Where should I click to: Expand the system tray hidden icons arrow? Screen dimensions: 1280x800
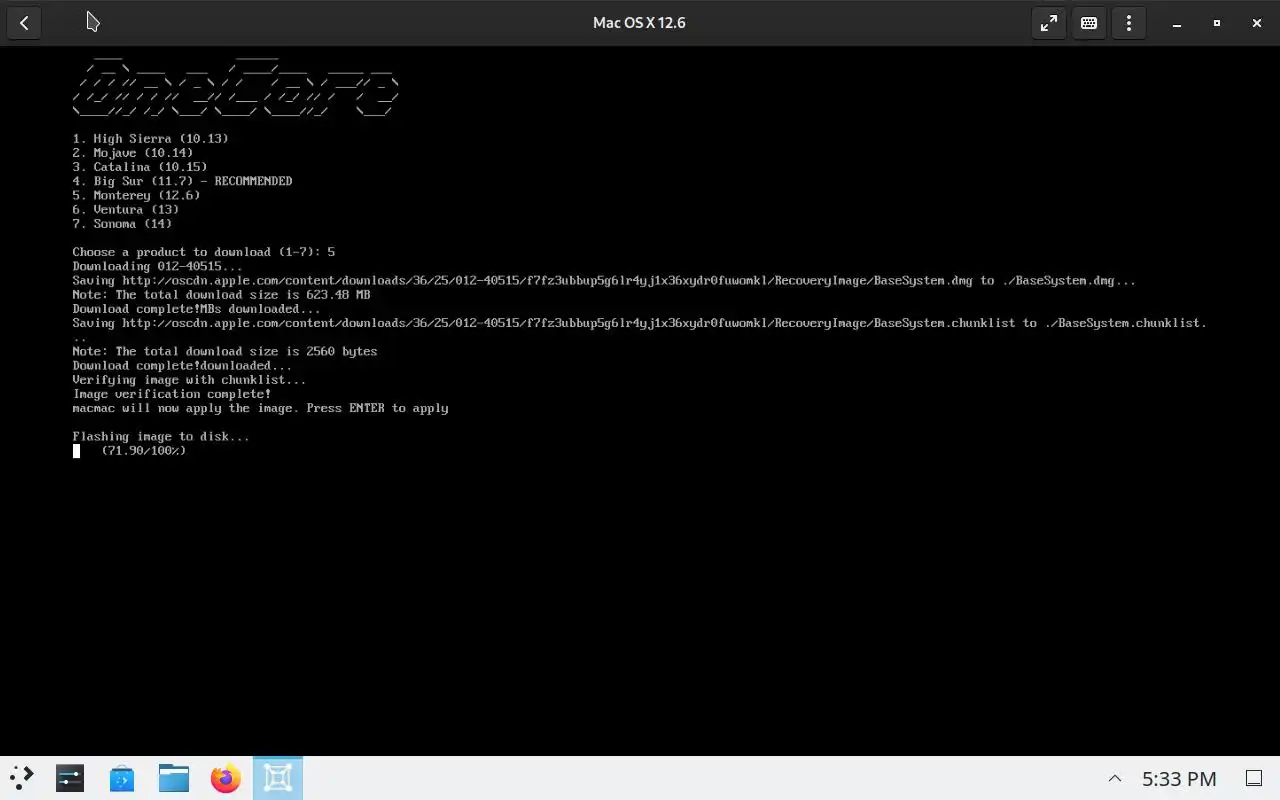tap(1115, 778)
